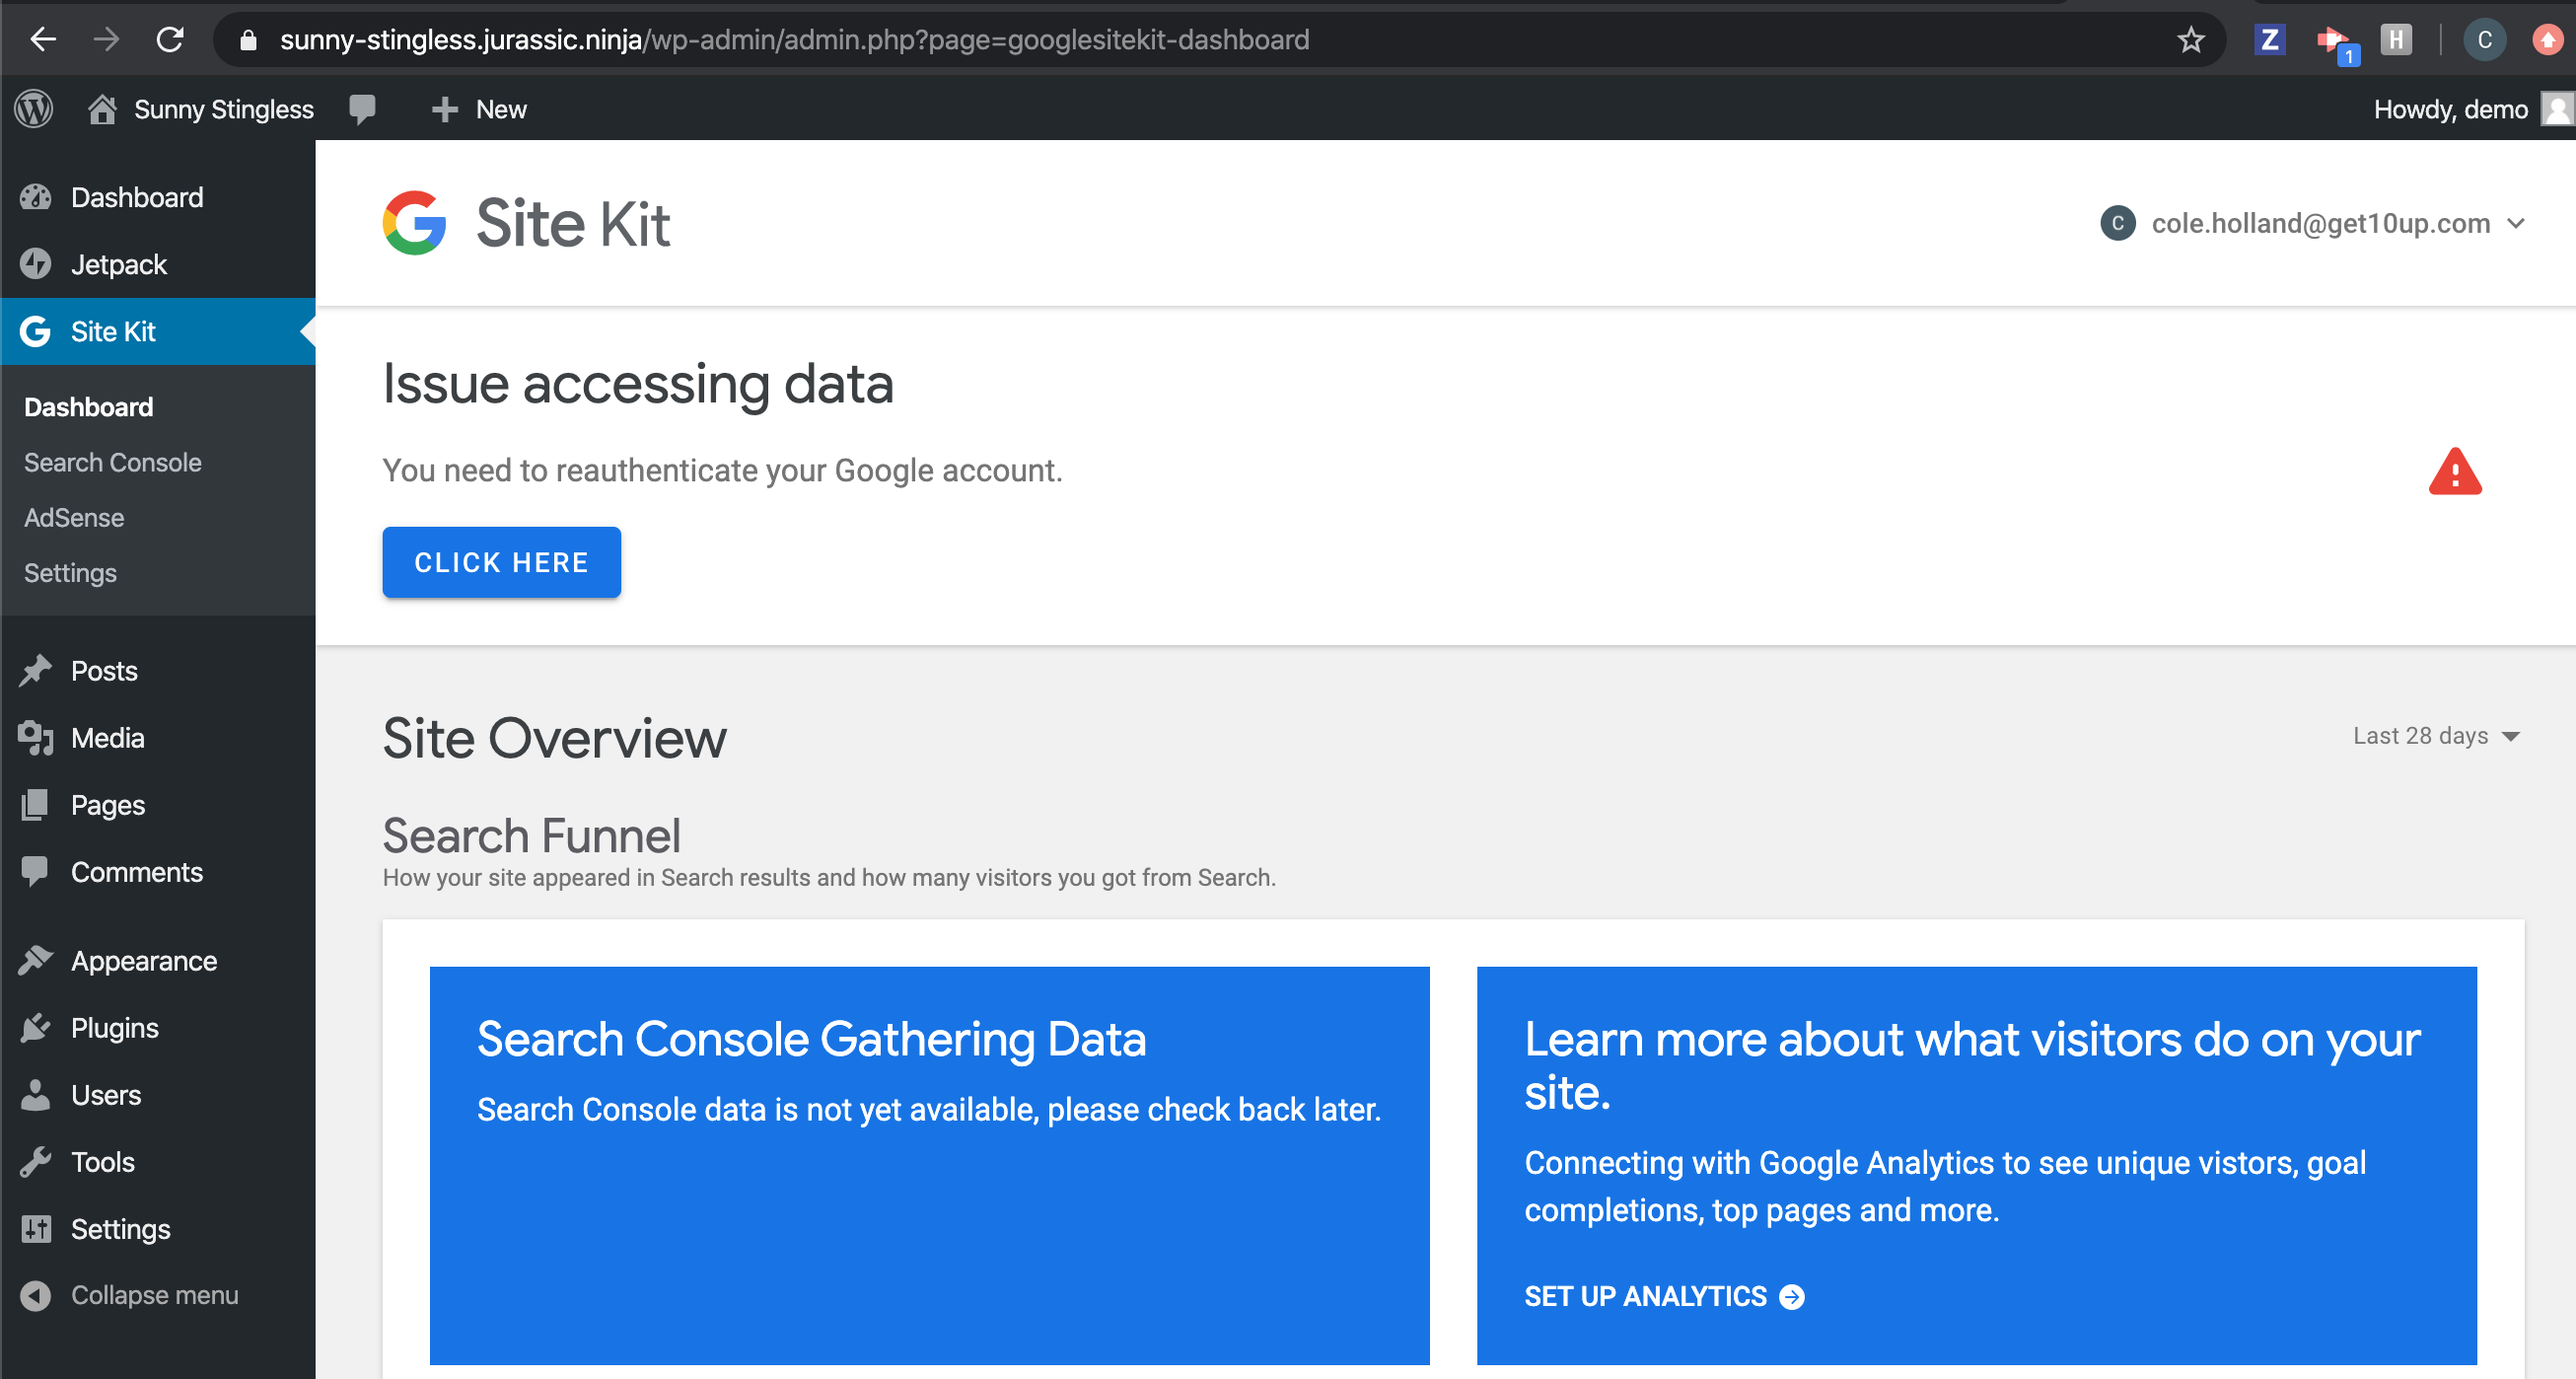Open the Appearance menu
2576x1379 pixels.
click(158, 960)
